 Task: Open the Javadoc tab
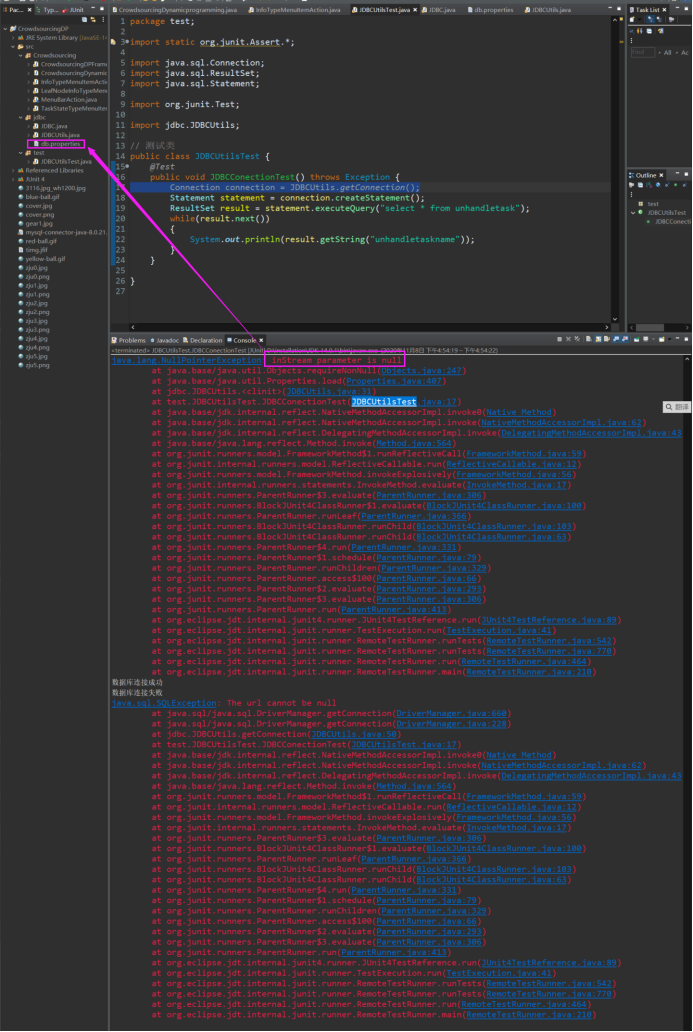(165, 340)
